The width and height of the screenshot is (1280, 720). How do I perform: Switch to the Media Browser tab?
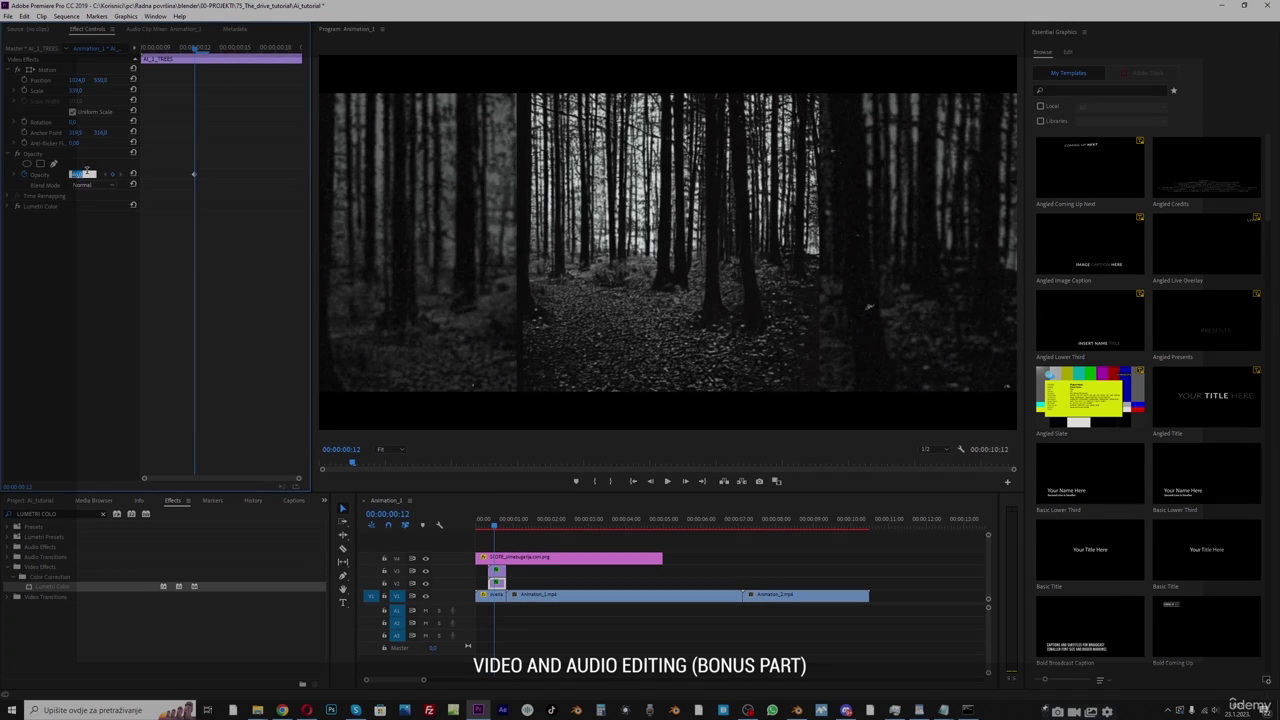pyautogui.click(x=94, y=500)
